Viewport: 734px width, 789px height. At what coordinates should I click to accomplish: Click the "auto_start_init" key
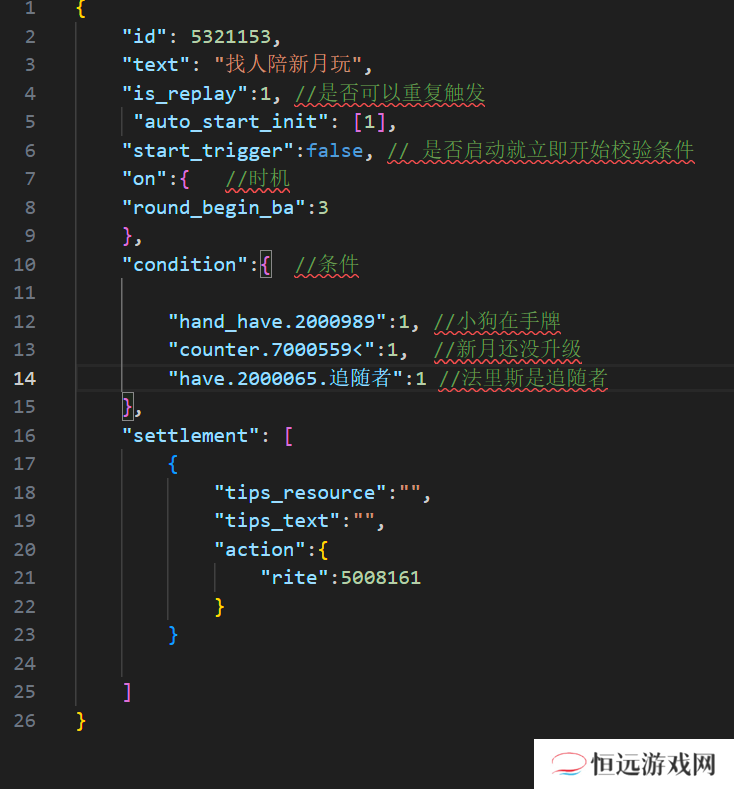(x=231, y=122)
